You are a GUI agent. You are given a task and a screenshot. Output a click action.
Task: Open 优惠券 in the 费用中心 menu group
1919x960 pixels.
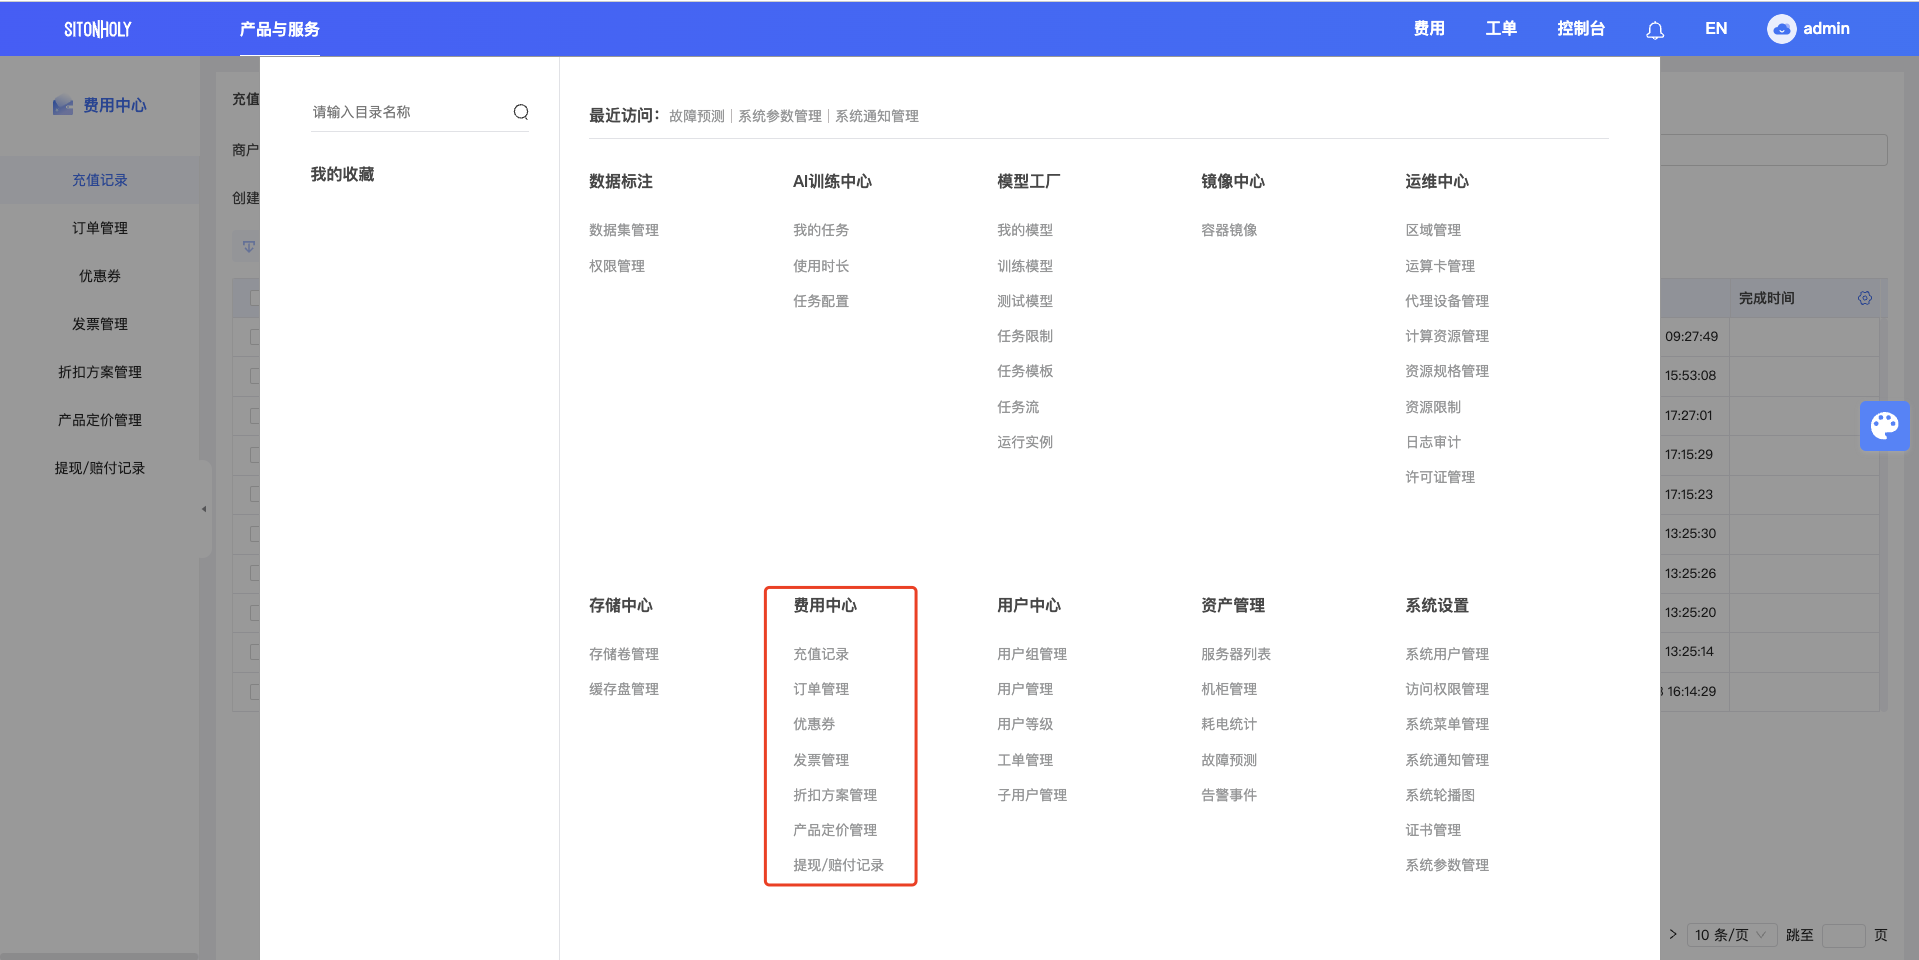814,724
